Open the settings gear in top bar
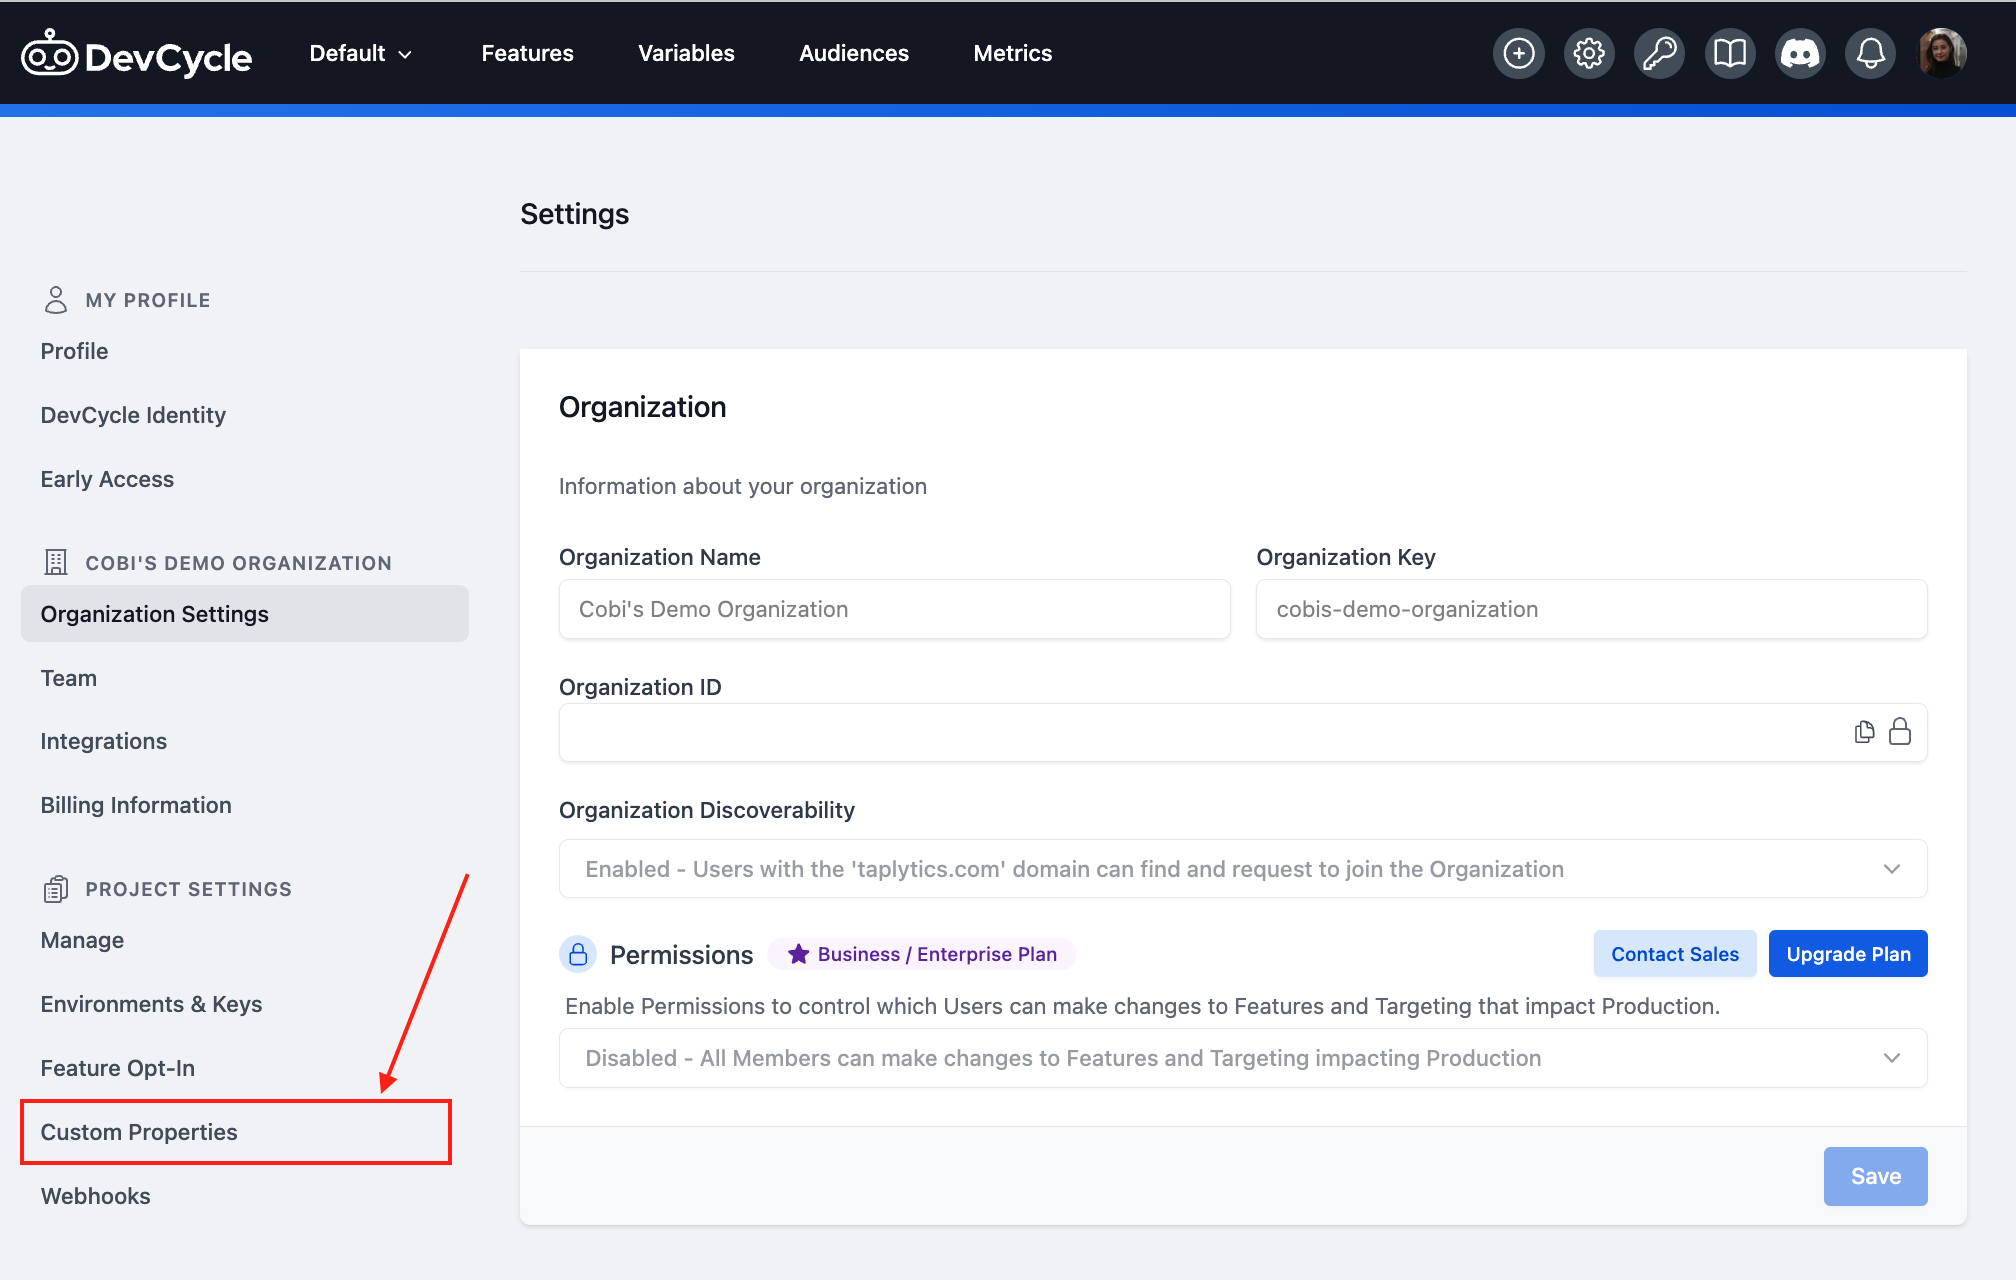 pos(1589,53)
